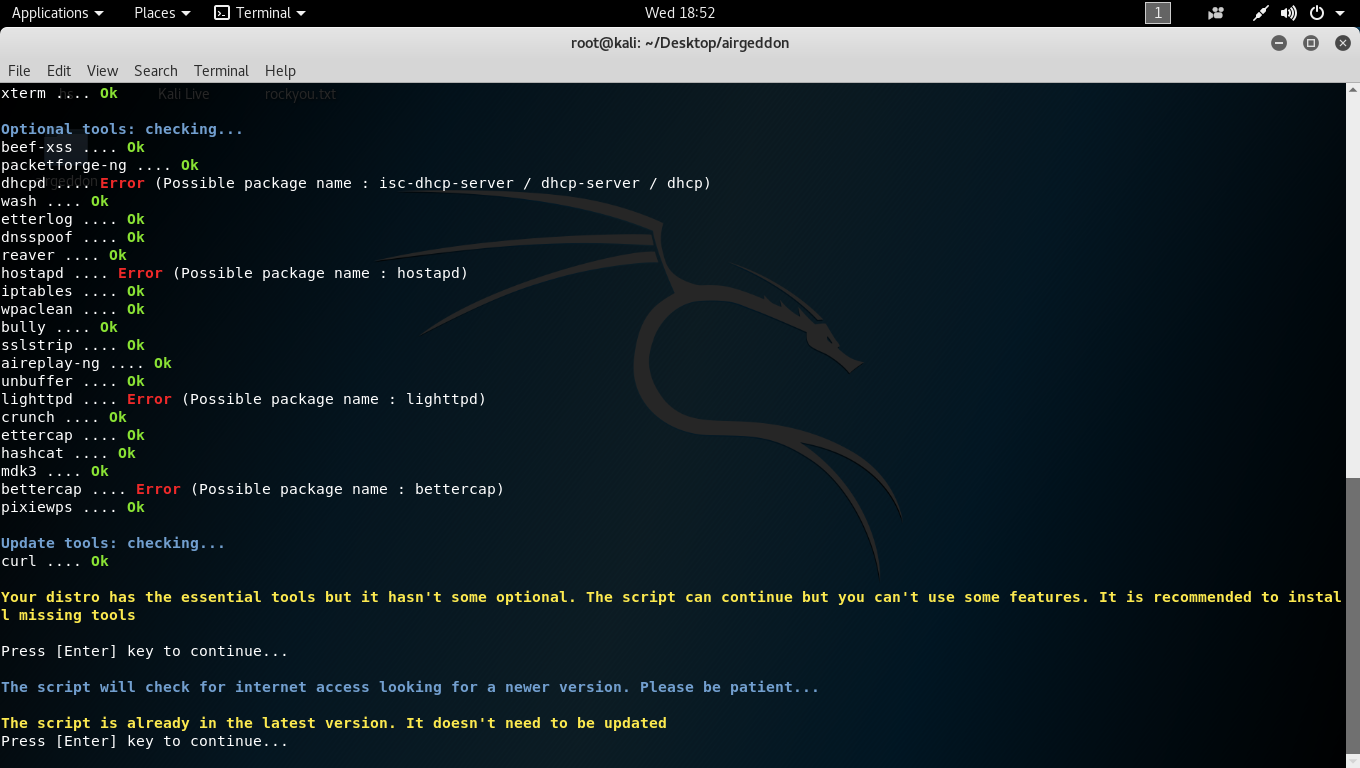This screenshot has width=1360, height=768.
Task: Click the 'pixiewps' line
Action: point(73,507)
